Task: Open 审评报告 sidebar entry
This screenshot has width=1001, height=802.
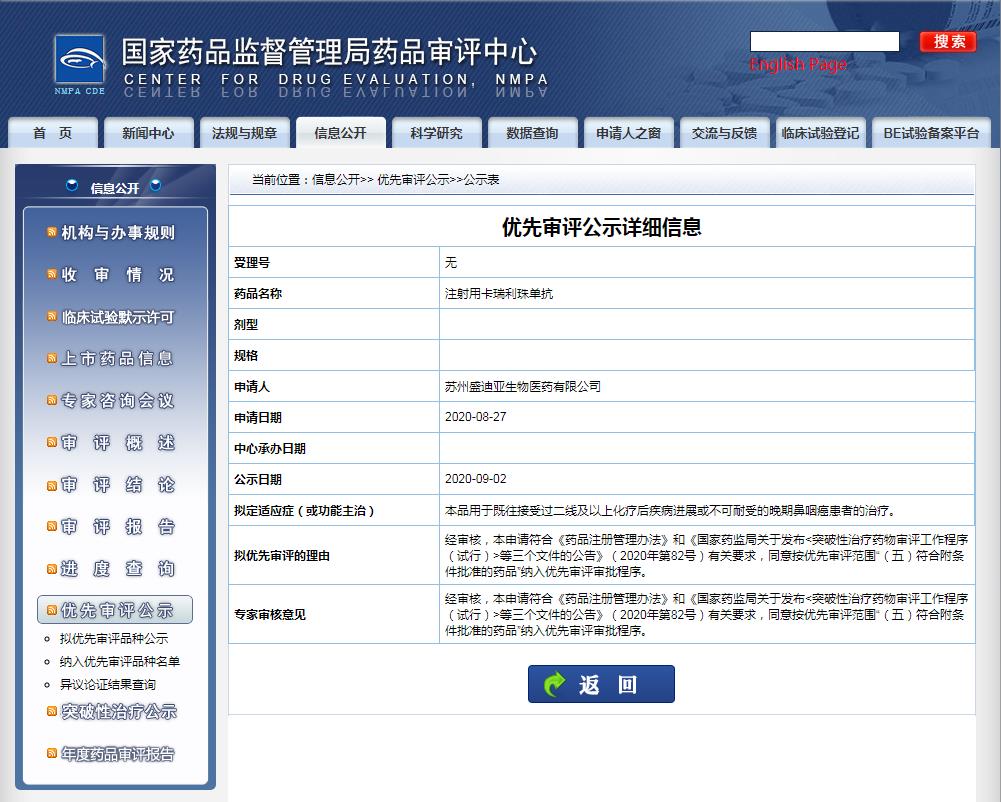Action: pos(118,527)
